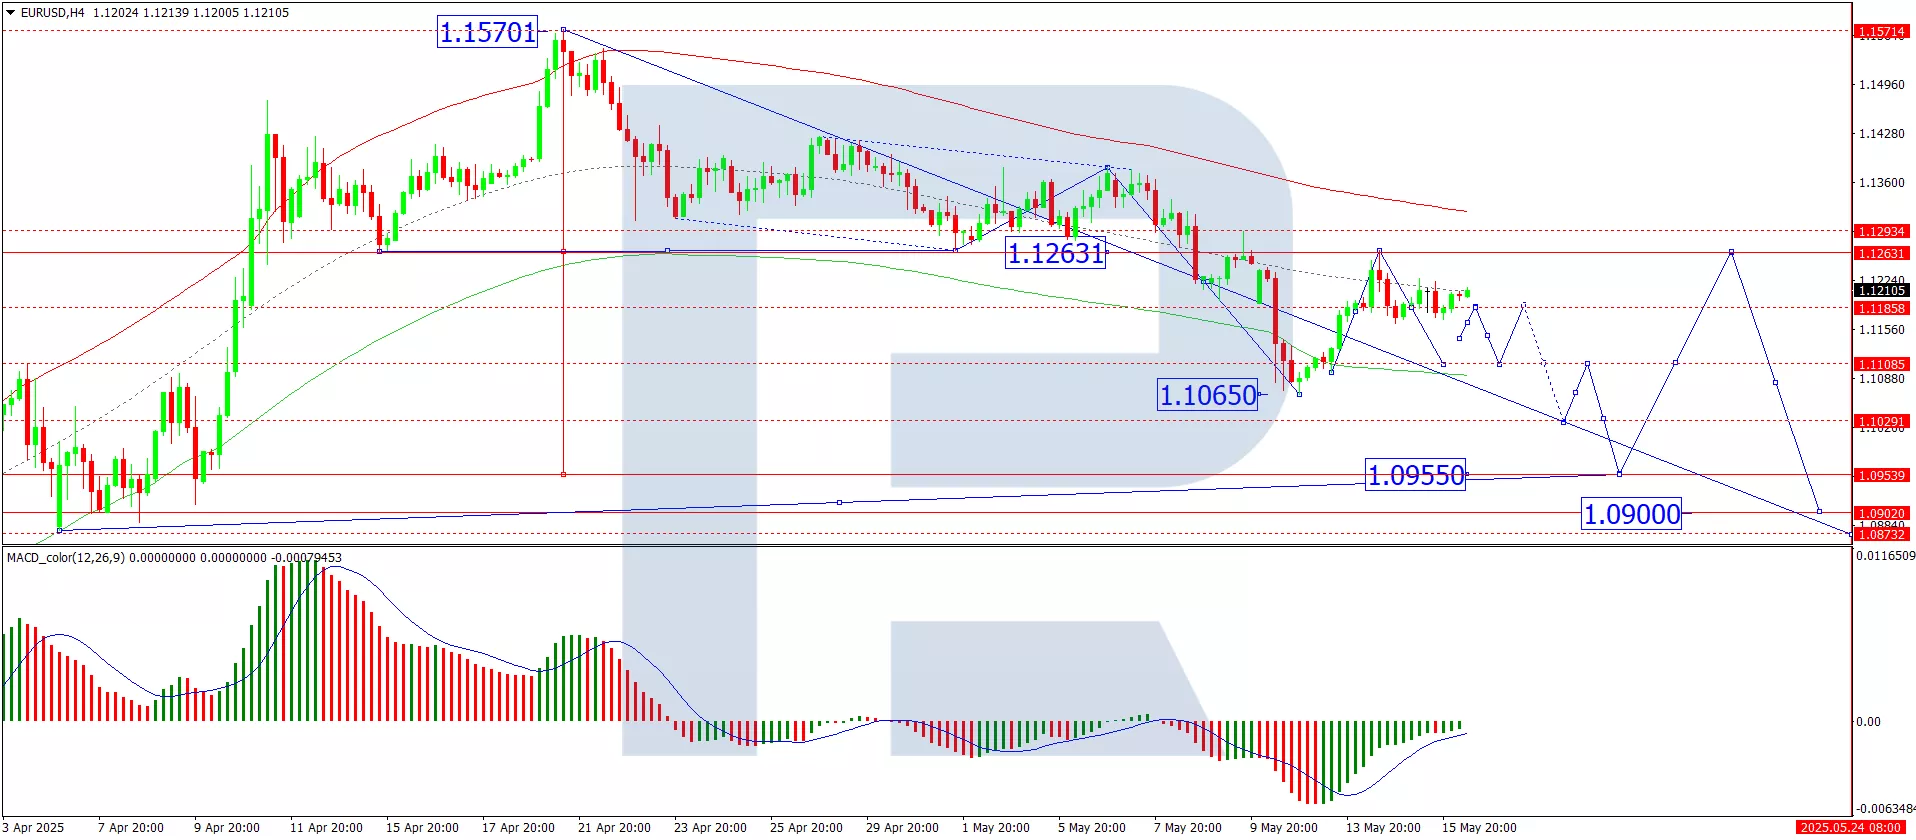1916x840 pixels.
Task: Click the boxed 1.12631 label on chart
Action: pyautogui.click(x=1055, y=254)
